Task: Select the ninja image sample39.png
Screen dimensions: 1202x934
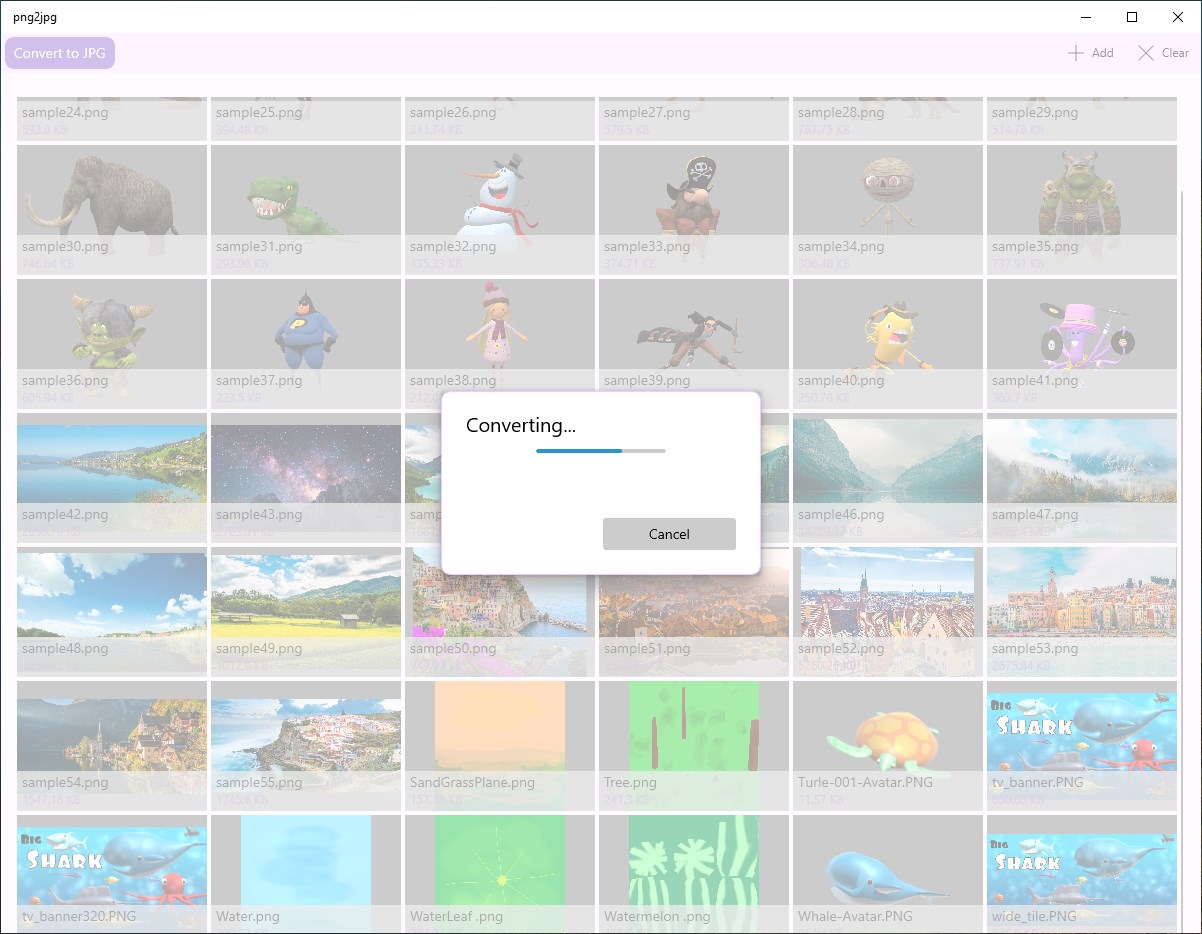Action: [694, 343]
